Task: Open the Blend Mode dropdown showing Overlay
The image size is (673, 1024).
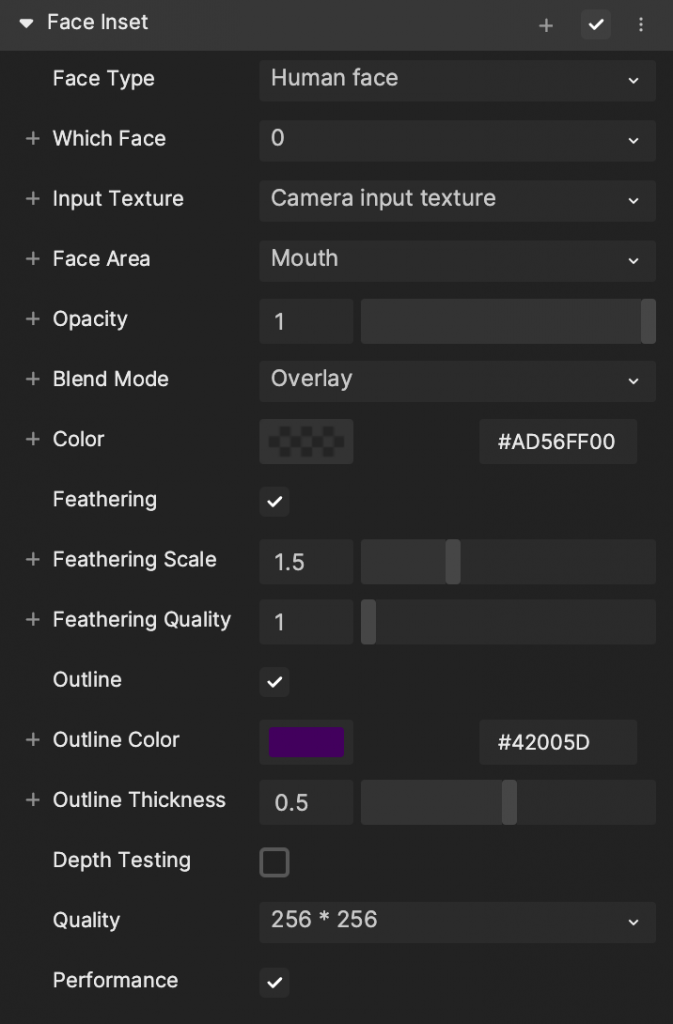Action: (457, 381)
